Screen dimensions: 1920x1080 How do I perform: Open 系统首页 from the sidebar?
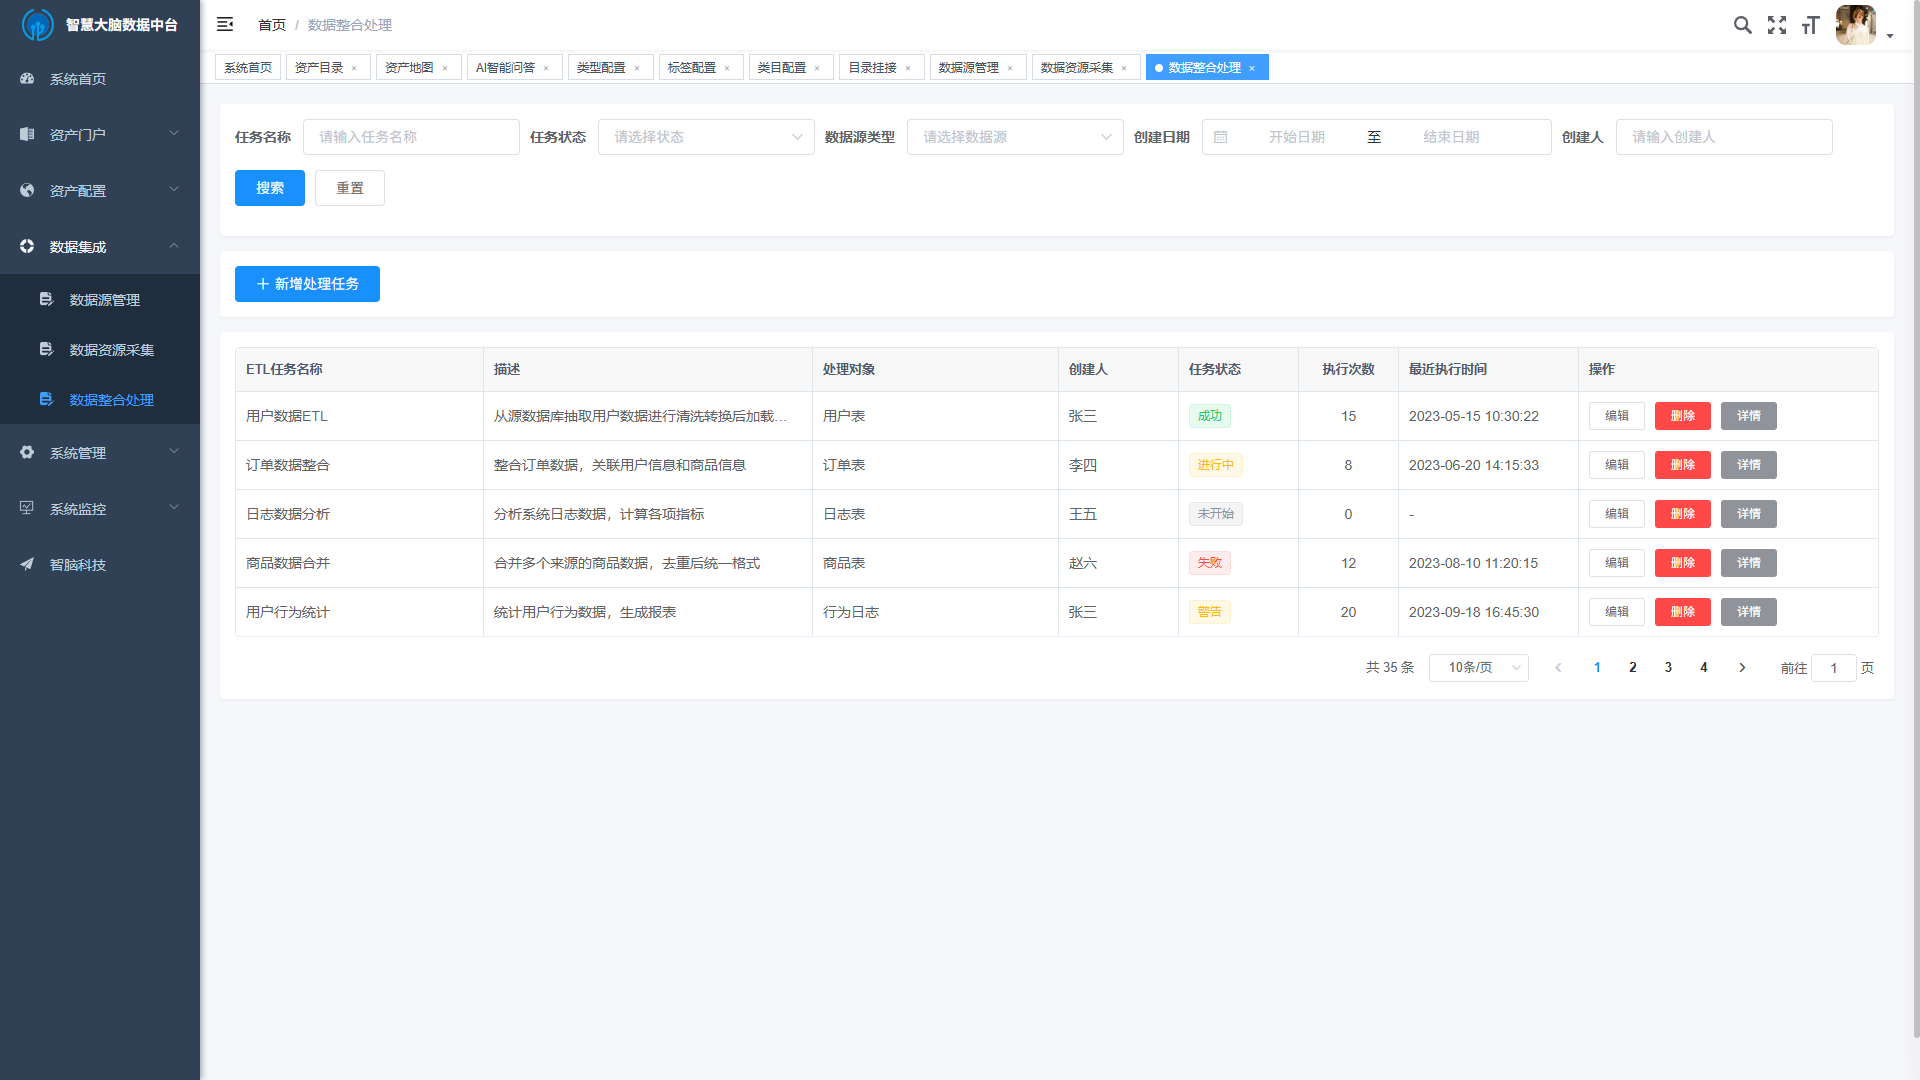point(78,79)
